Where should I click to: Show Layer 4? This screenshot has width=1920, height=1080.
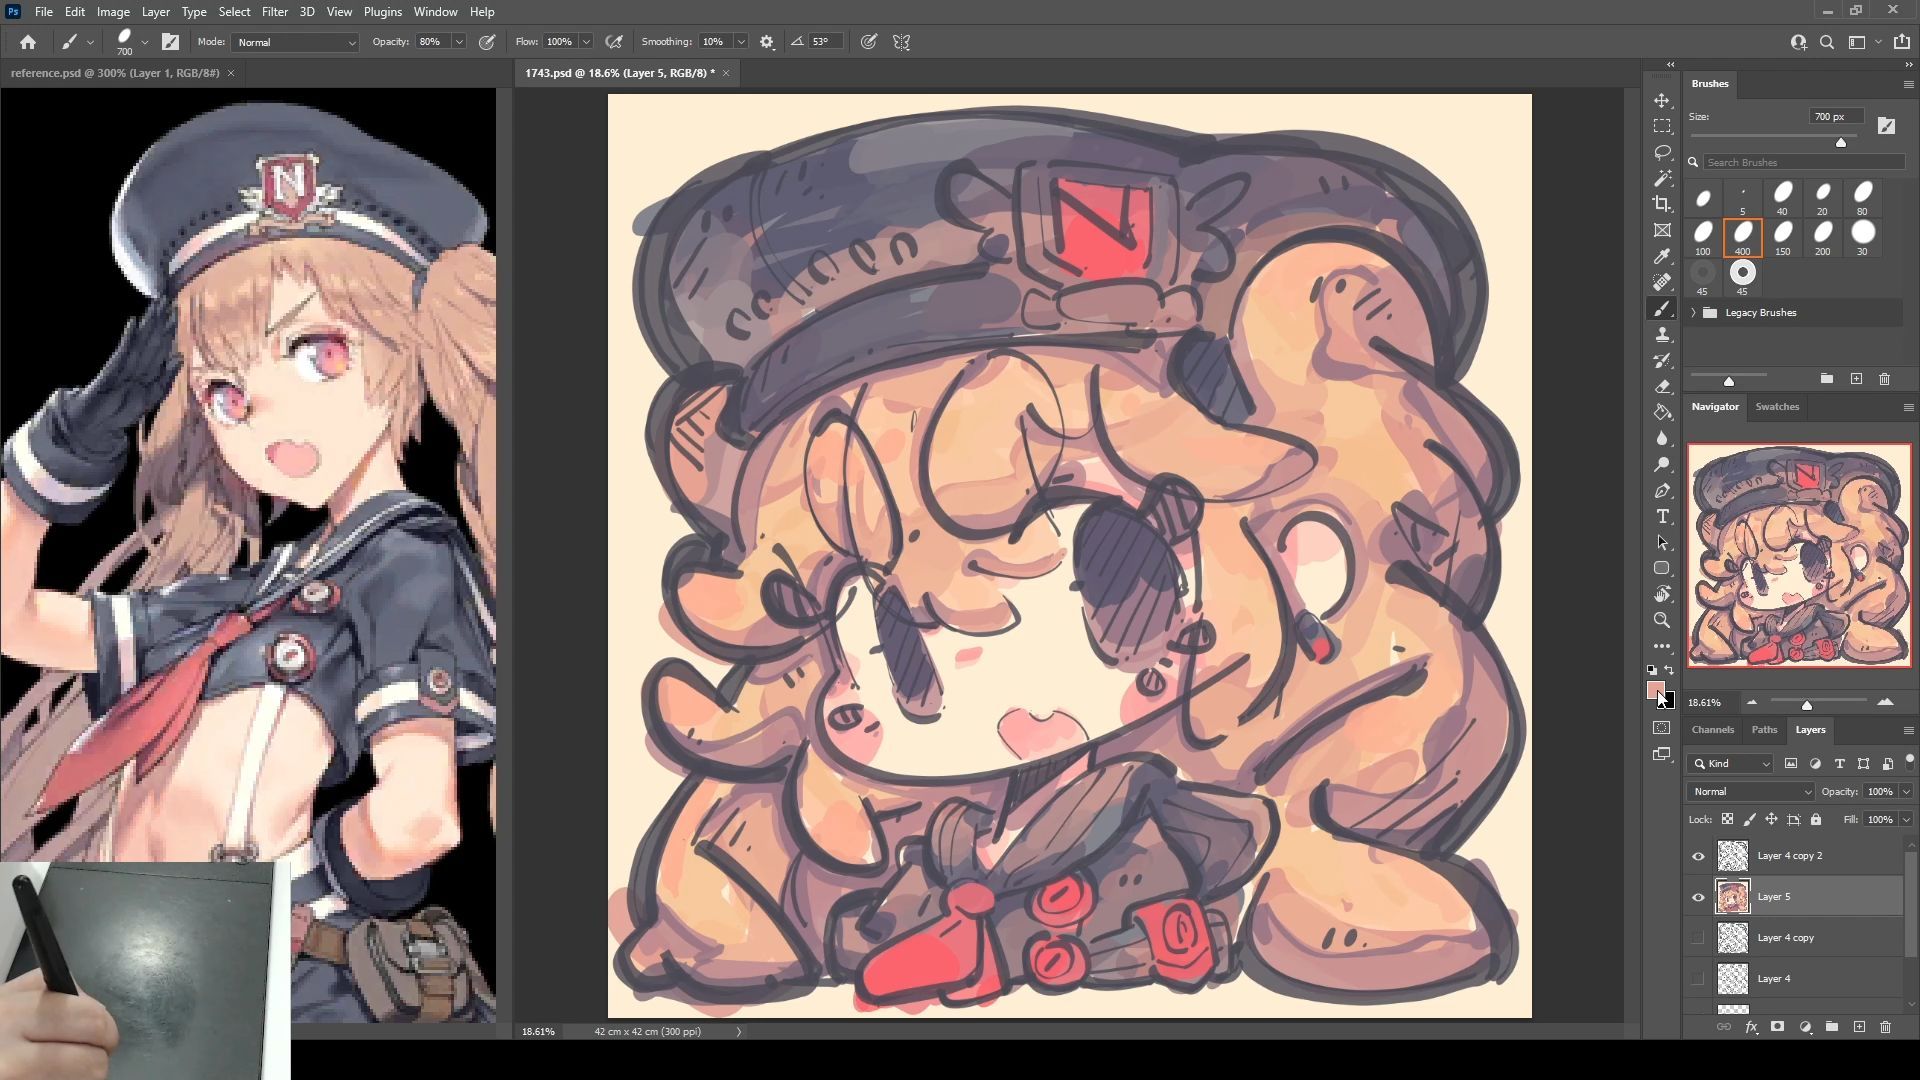(1698, 979)
